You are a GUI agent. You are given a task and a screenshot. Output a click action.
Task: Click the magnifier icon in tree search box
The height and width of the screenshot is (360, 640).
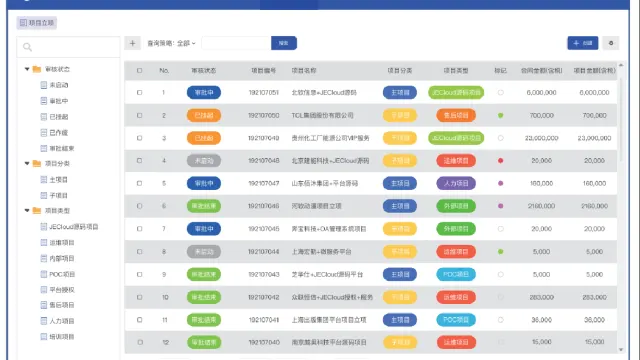(x=27, y=47)
